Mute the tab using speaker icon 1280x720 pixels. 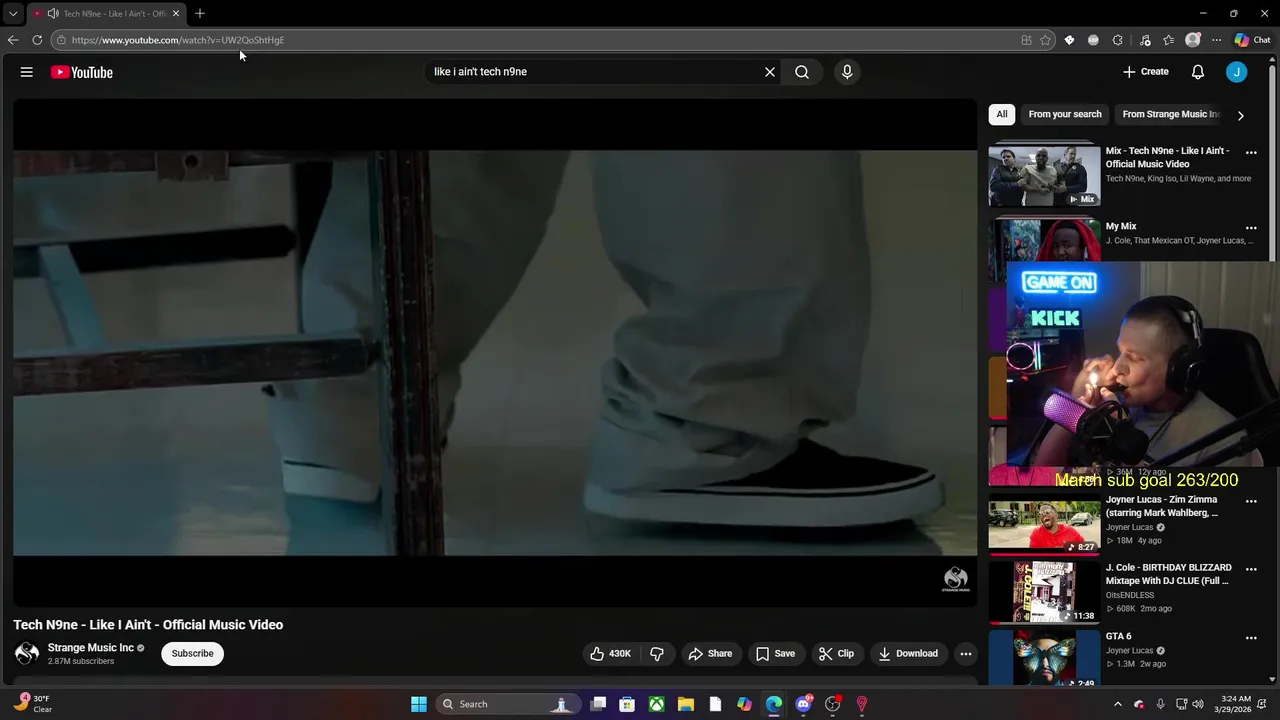(x=53, y=14)
